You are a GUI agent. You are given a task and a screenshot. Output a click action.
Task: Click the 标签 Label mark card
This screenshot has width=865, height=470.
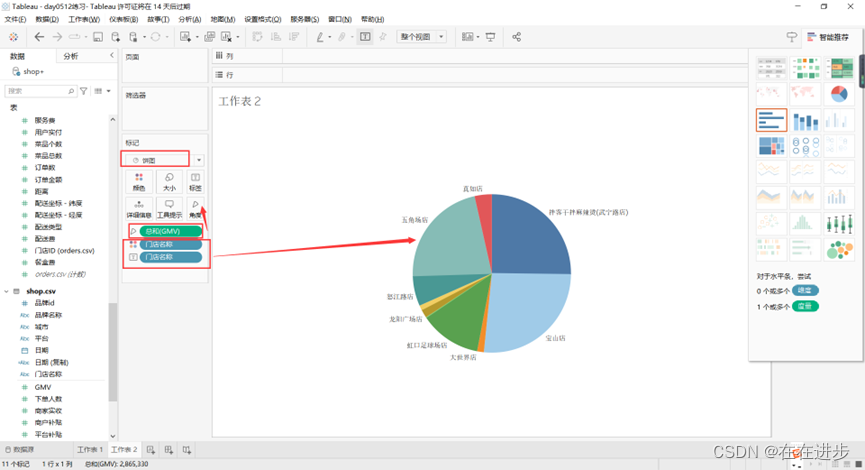click(195, 181)
